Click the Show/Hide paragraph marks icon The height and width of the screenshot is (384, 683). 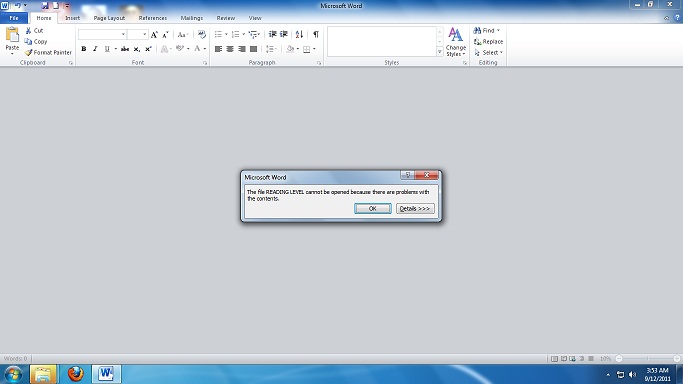pos(316,34)
